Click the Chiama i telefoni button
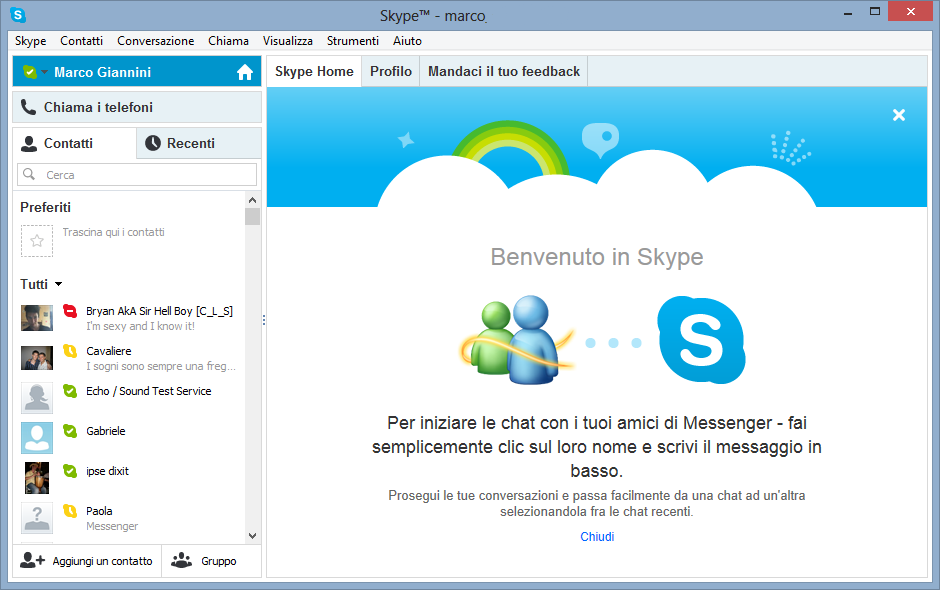Screen dimensions: 940x590 click(x=137, y=107)
